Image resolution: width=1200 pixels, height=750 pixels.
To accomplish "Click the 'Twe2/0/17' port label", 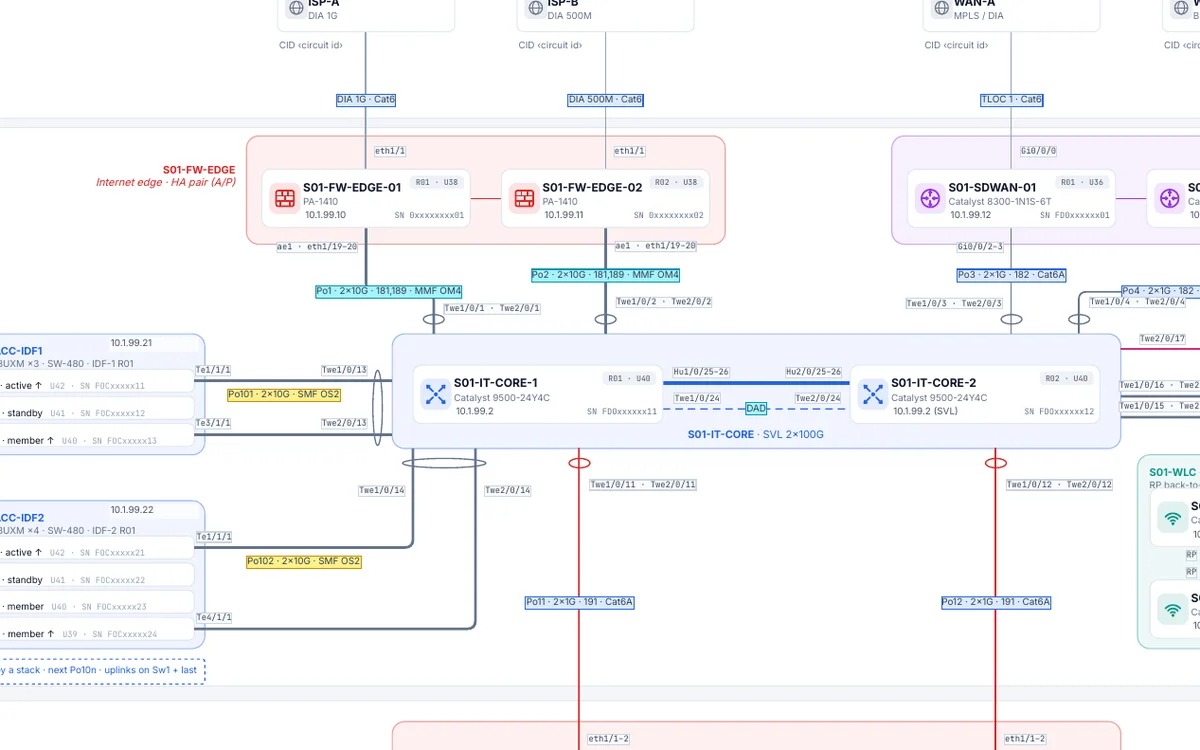I will (x=1162, y=339).
